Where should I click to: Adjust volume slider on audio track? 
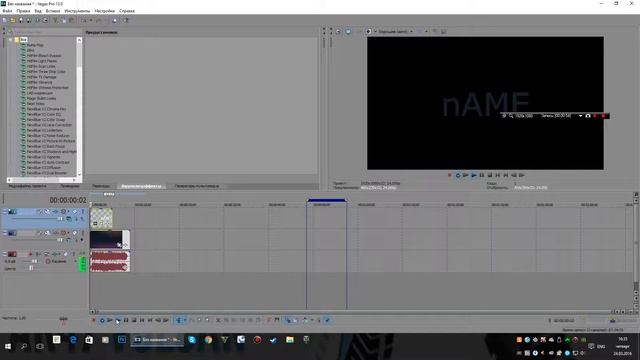pos(35,261)
